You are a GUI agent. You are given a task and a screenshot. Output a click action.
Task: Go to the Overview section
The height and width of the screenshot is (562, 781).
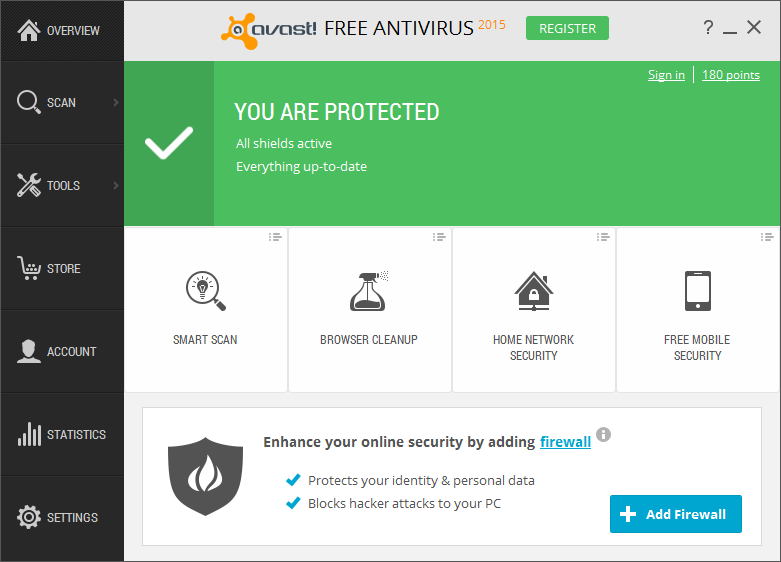click(x=61, y=31)
